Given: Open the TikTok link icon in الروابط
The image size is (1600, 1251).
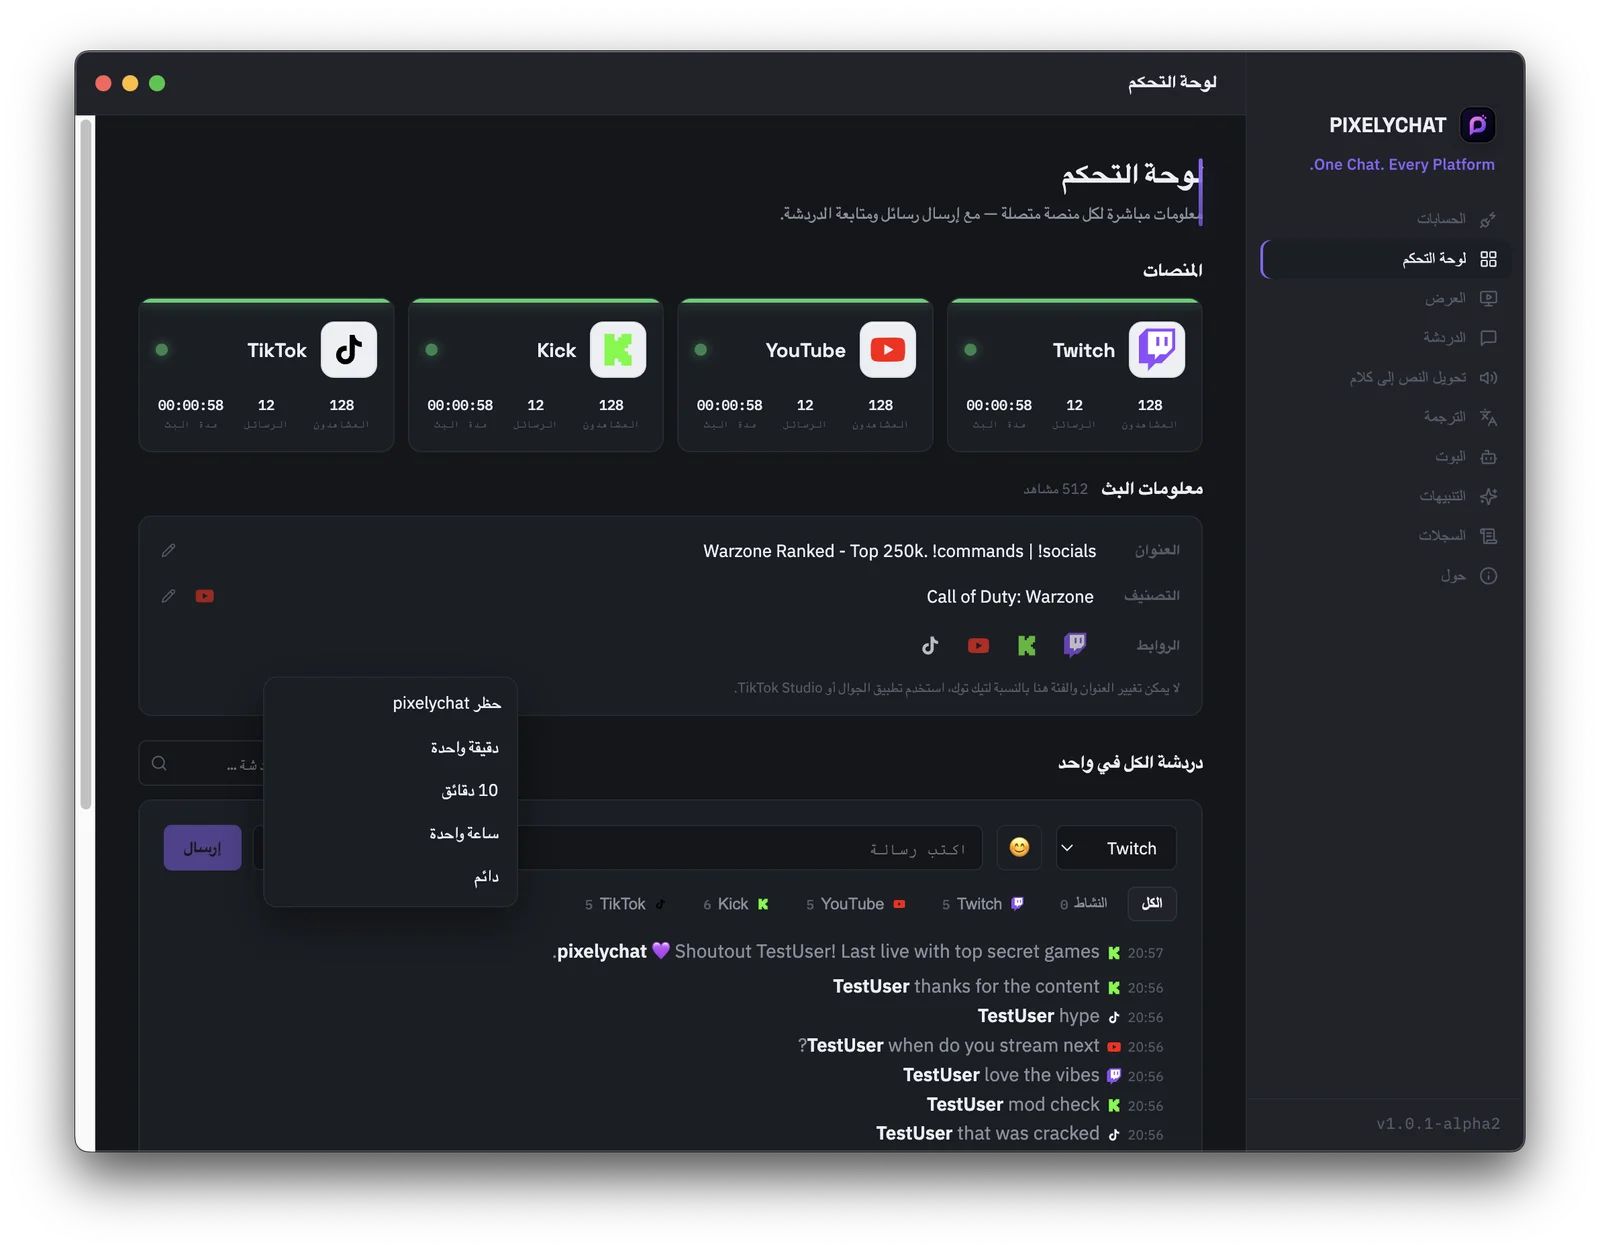Looking at the screenshot, I should pos(930,645).
